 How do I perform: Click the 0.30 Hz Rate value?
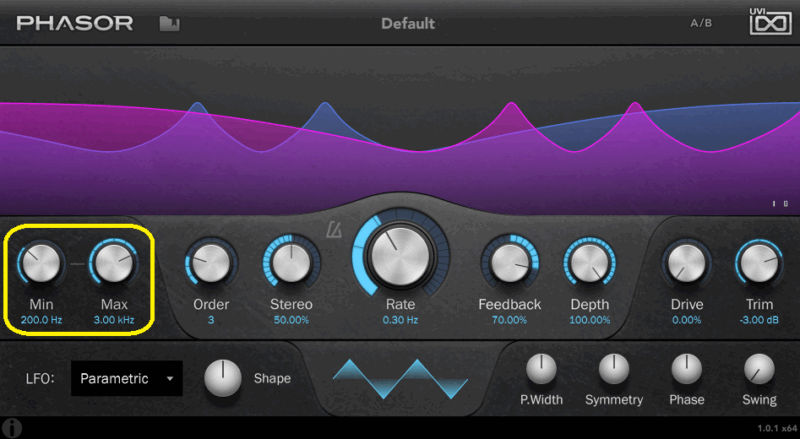401,321
